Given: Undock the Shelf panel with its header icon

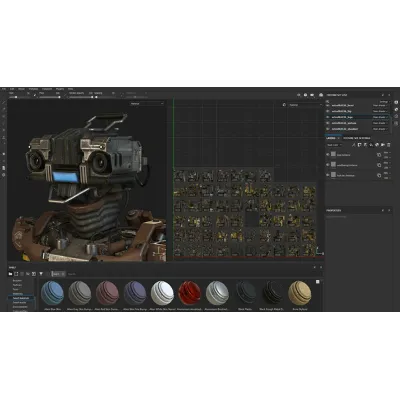Looking at the screenshot, I should (x=315, y=267).
